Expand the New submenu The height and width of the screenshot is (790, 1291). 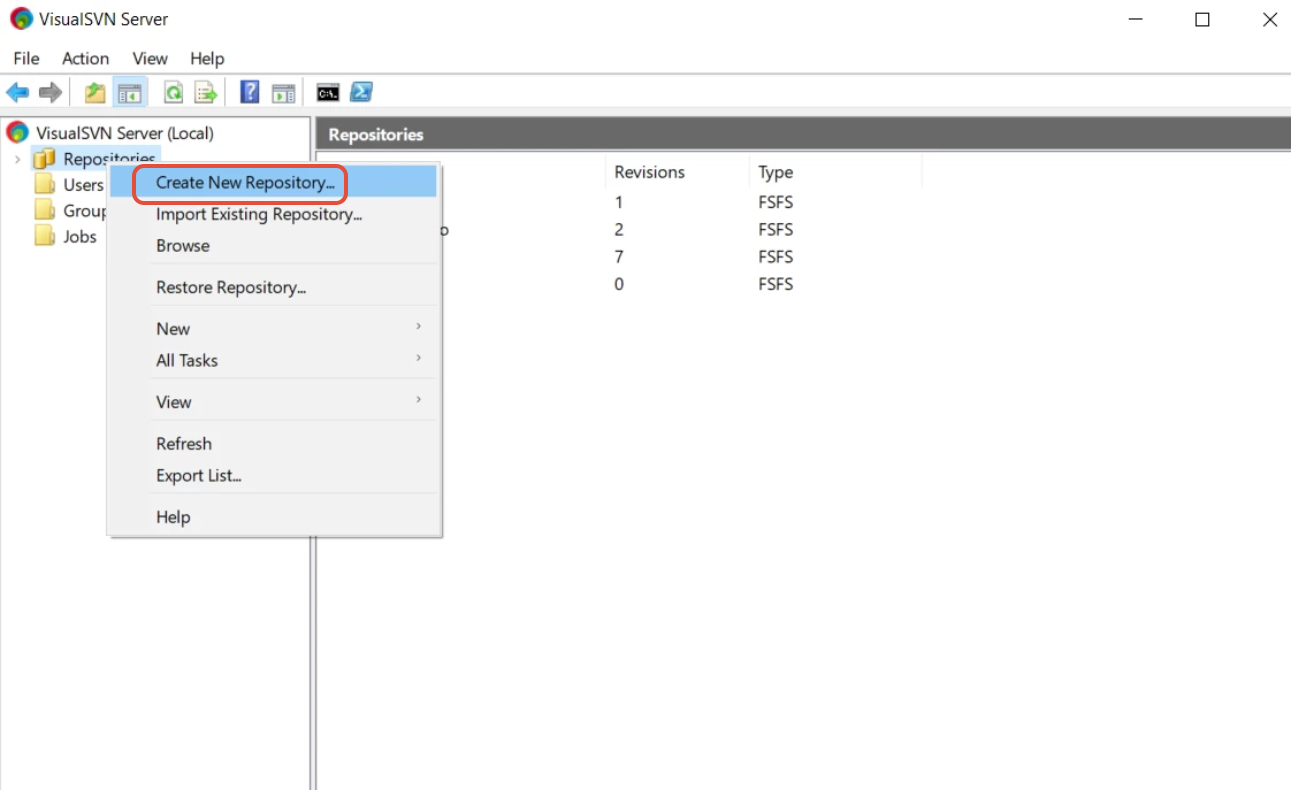[x=250, y=328]
